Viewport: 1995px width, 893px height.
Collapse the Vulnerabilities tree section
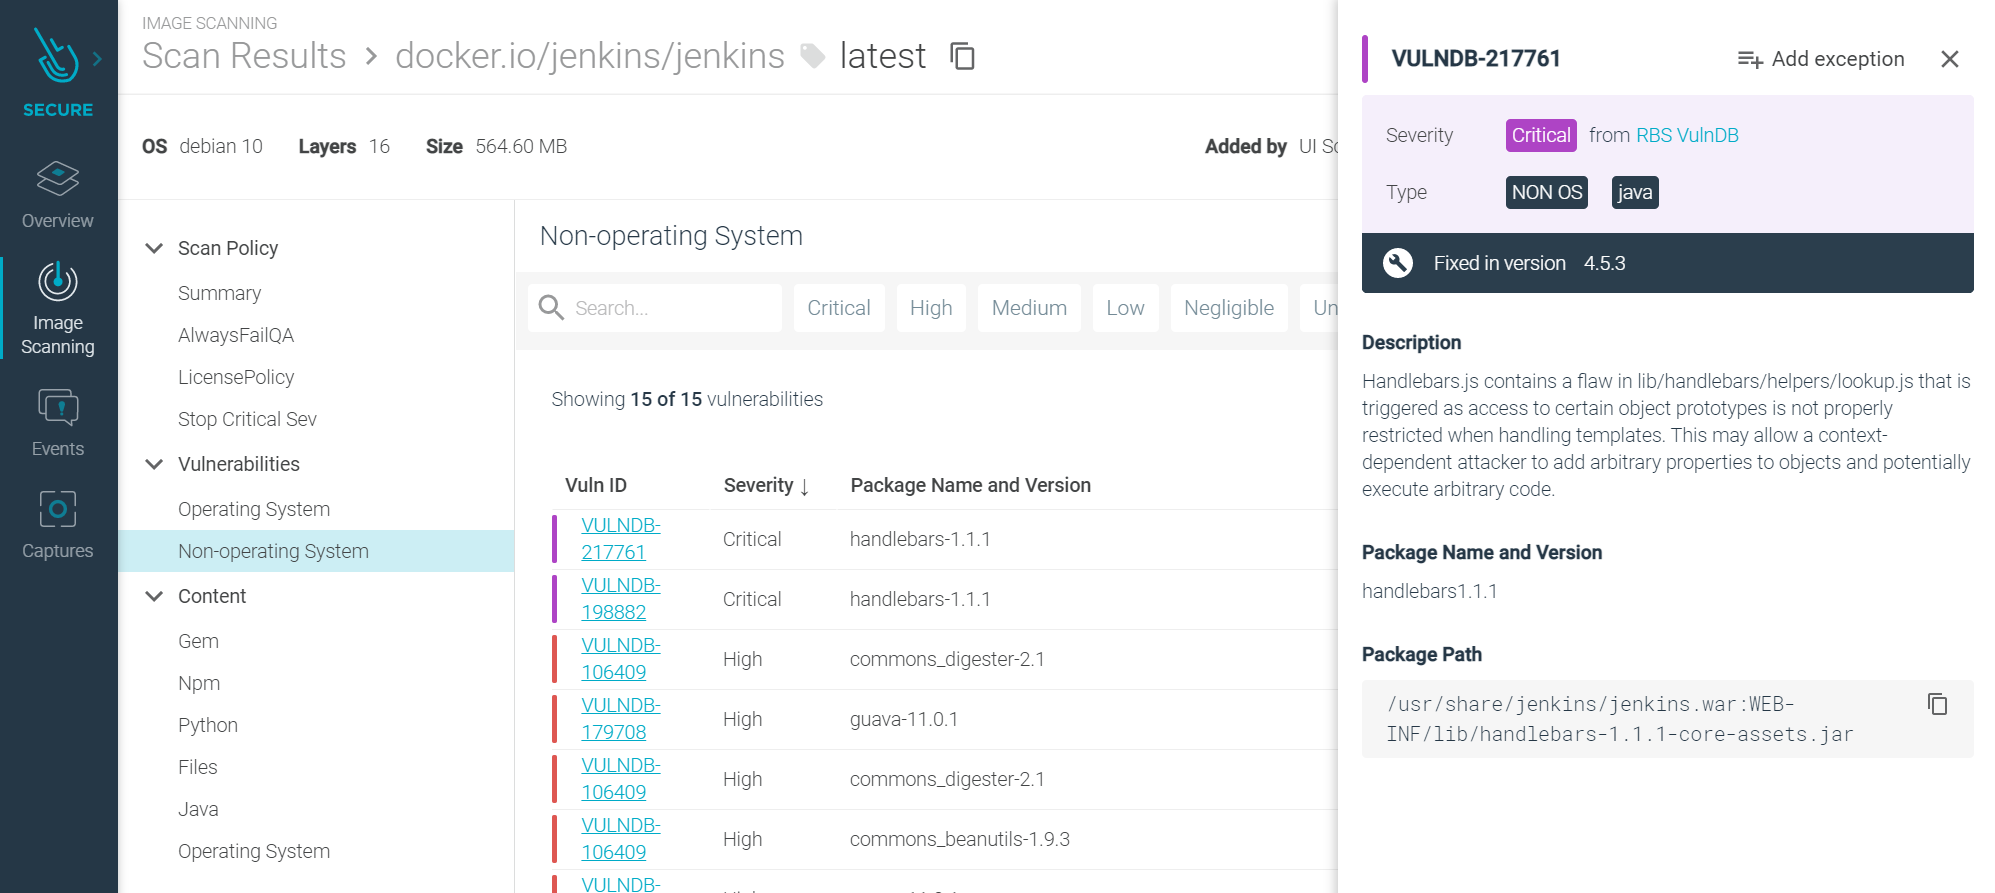coord(154,464)
